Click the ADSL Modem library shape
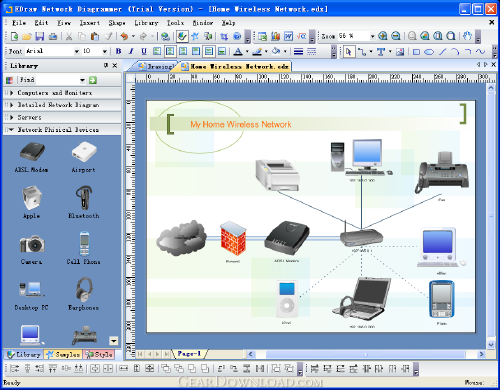The image size is (500, 390). pyautogui.click(x=31, y=157)
